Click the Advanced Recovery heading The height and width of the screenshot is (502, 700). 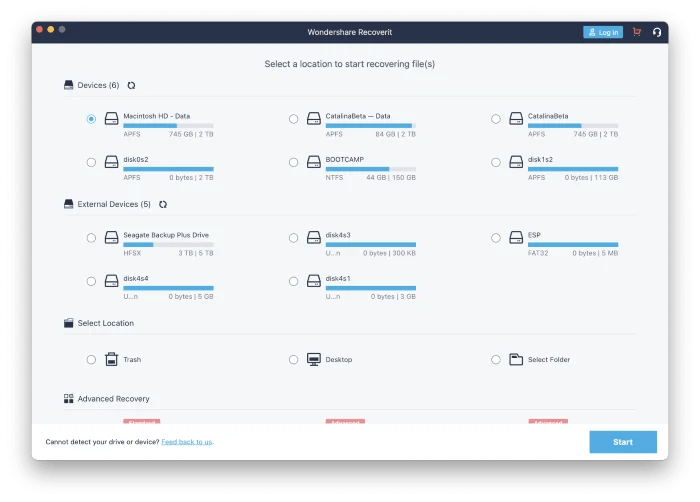(113, 398)
